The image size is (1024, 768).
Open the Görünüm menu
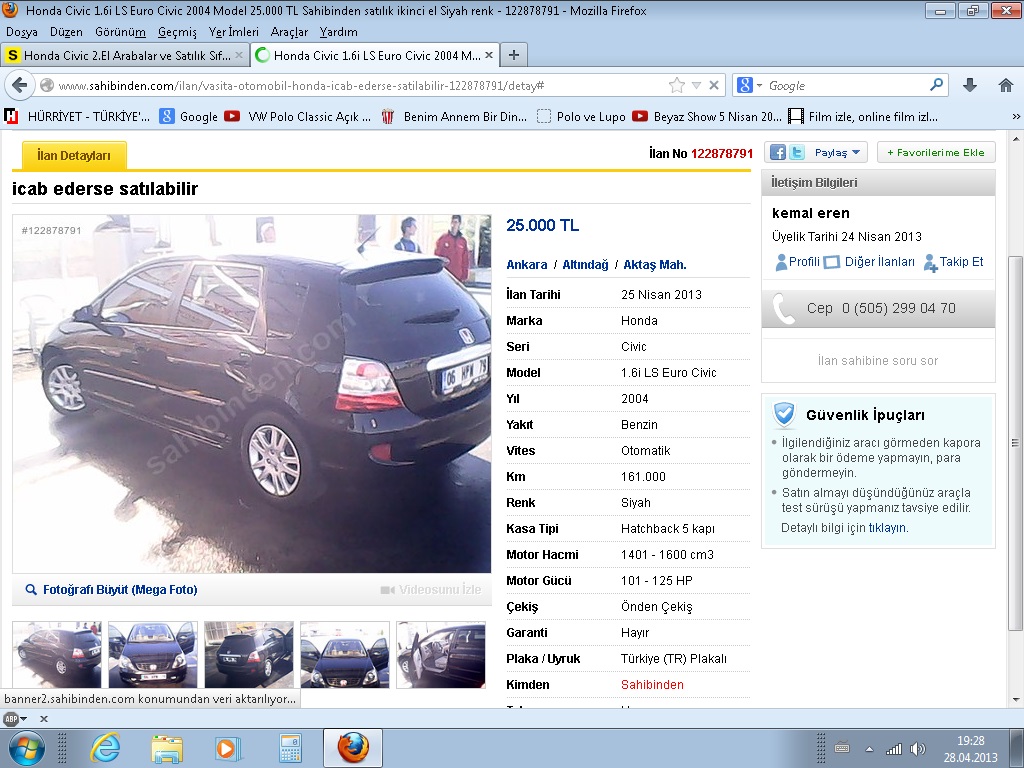[x=120, y=32]
